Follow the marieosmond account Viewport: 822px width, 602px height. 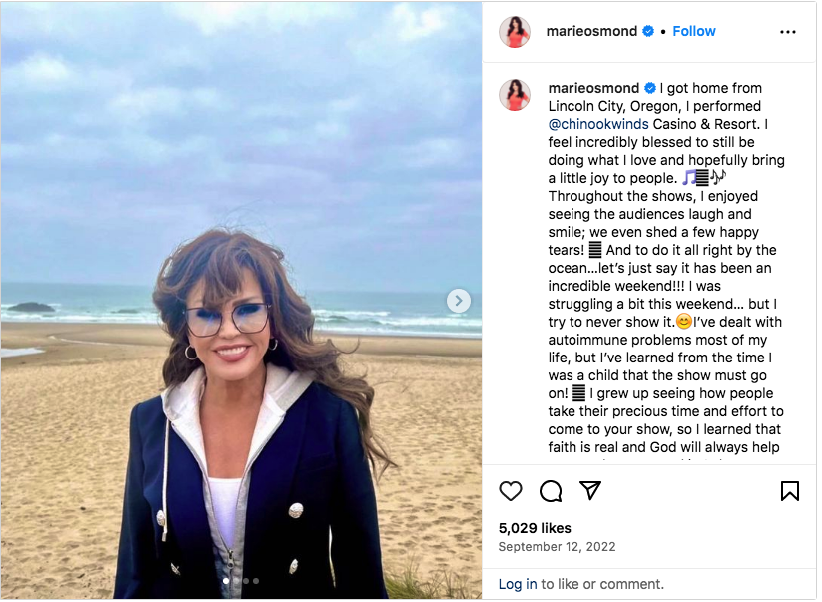point(694,32)
